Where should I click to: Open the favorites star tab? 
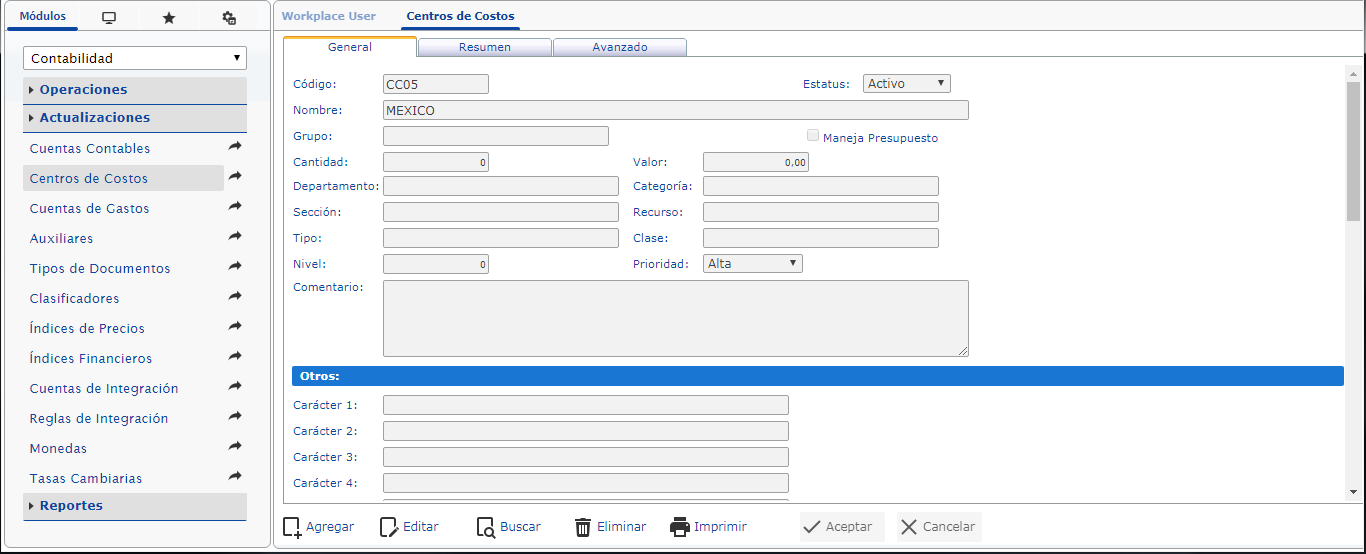coord(169,18)
